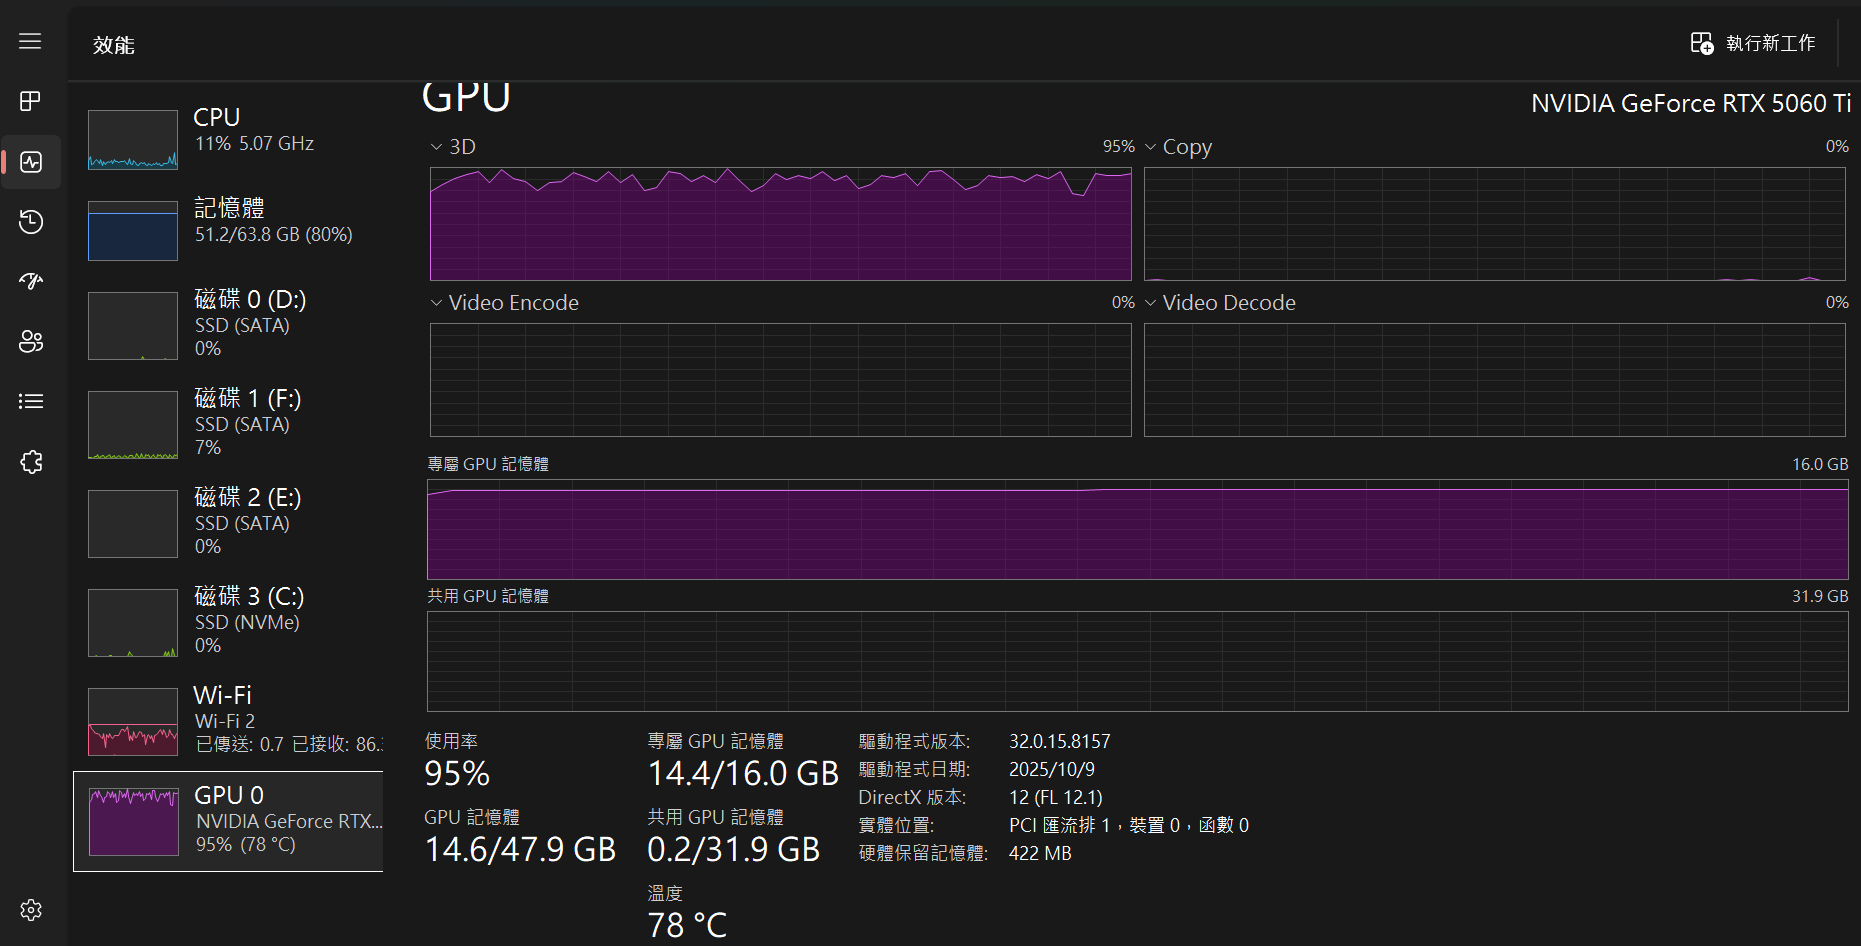1861x946 pixels.
Task: Select Wi-Fi in the performance list
Action: [x=228, y=720]
